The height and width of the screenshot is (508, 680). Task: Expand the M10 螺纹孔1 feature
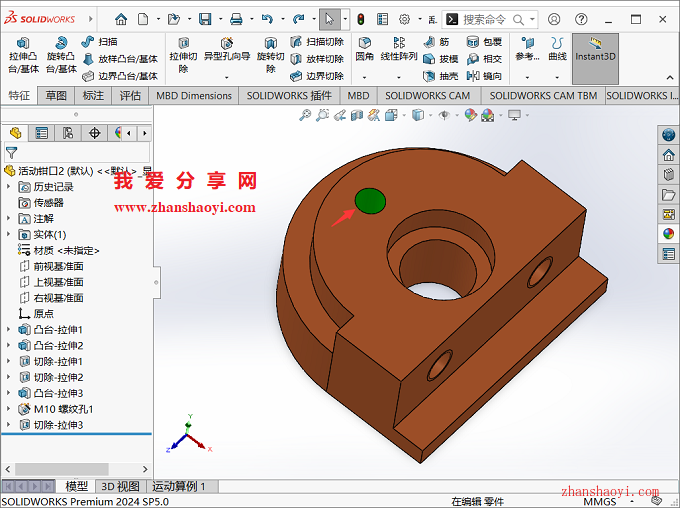tap(8, 409)
